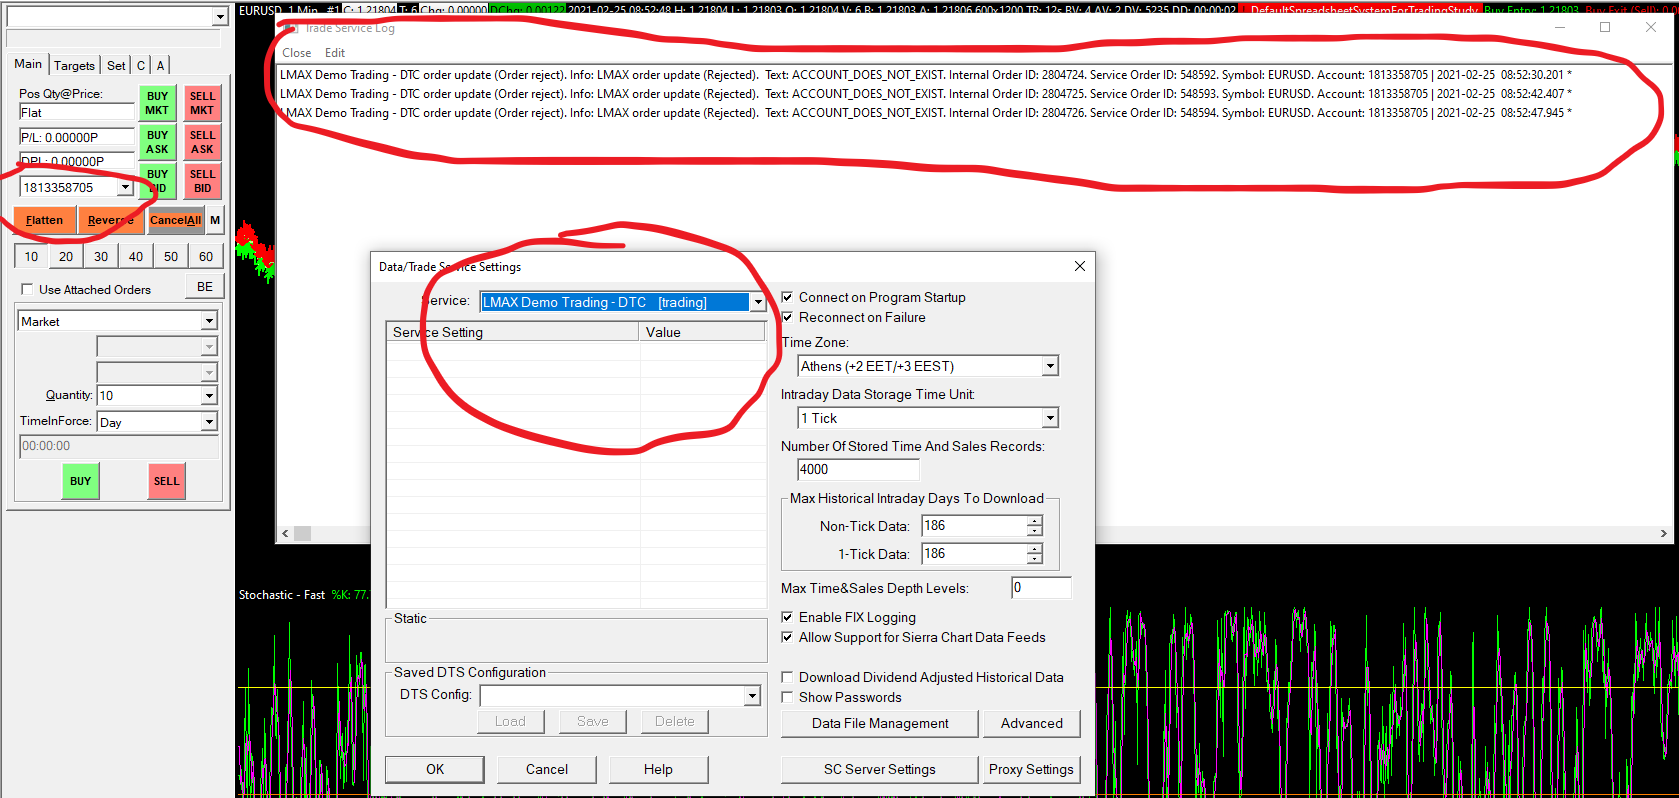Click the left arrow of the log's horizontal scrollbar
This screenshot has height=798, width=1679.
pyautogui.click(x=285, y=534)
